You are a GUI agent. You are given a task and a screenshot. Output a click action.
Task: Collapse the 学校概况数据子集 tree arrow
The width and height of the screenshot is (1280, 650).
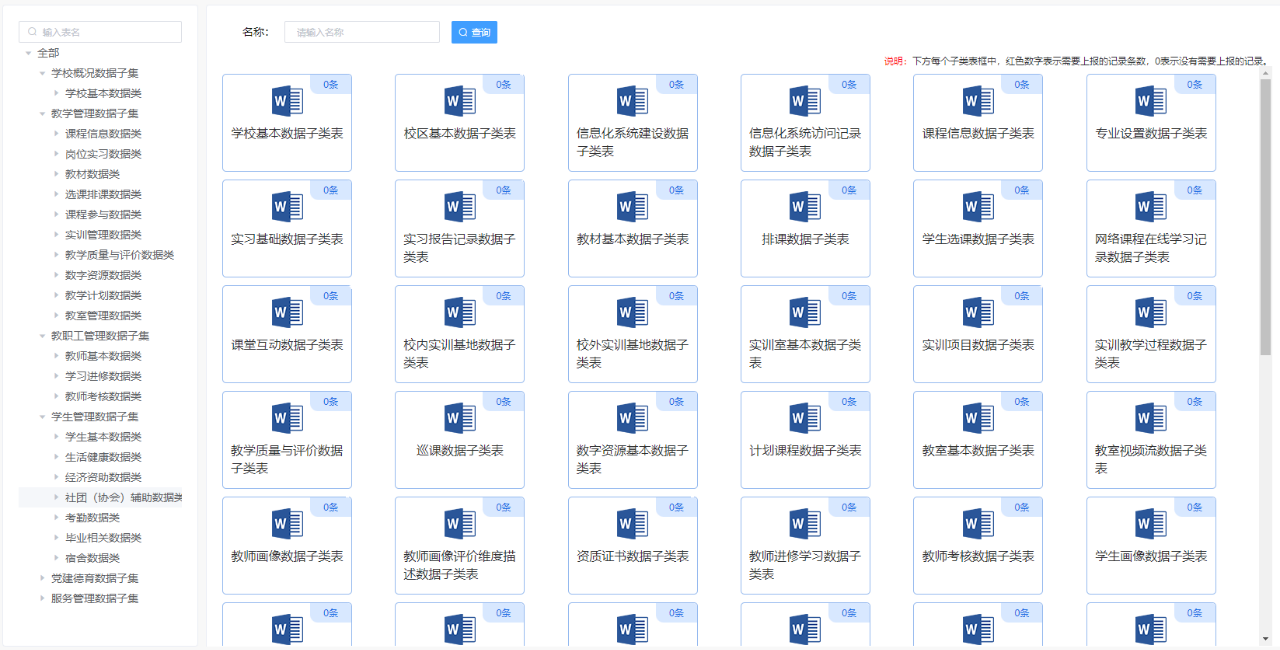[x=42, y=73]
